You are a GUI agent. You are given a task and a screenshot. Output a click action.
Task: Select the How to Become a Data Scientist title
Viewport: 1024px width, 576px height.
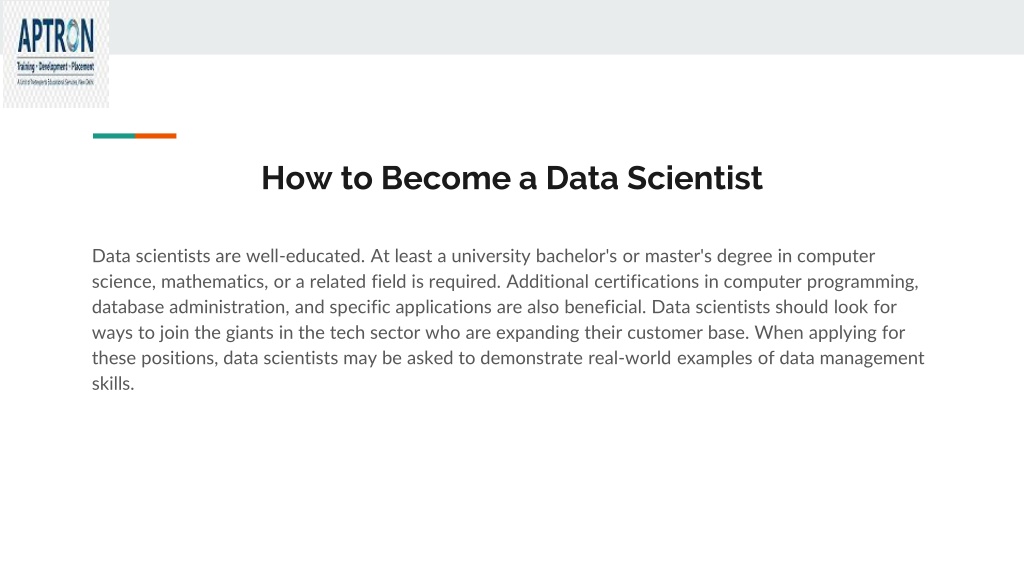(x=512, y=178)
